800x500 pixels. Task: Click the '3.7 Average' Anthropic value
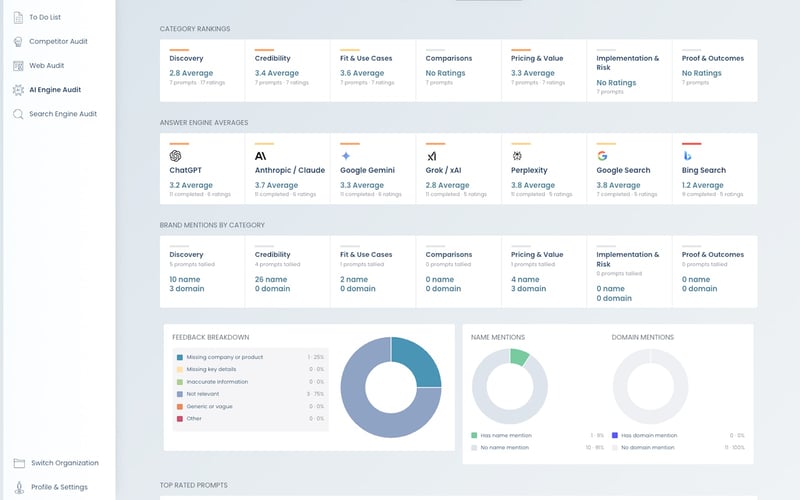coord(276,185)
